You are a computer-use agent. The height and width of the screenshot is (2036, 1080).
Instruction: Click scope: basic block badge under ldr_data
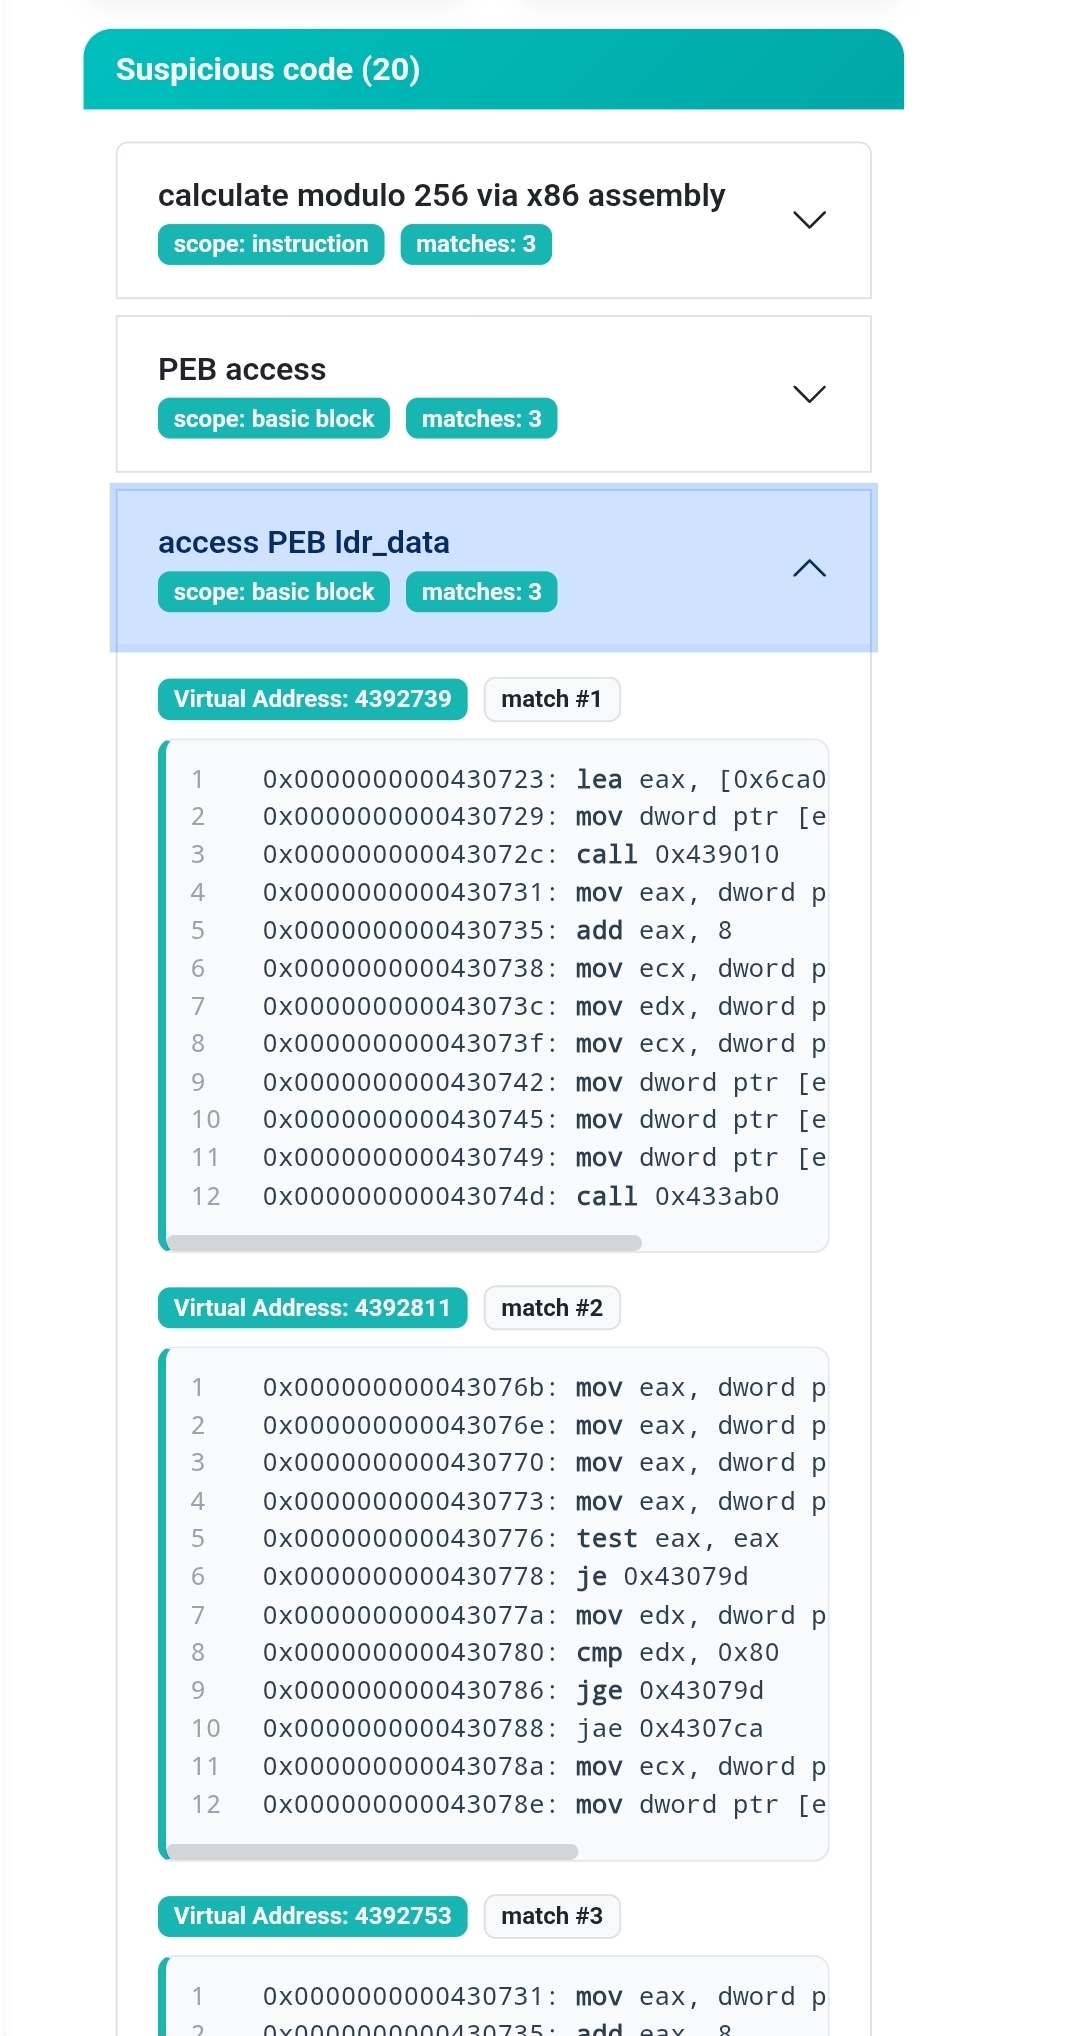274,592
